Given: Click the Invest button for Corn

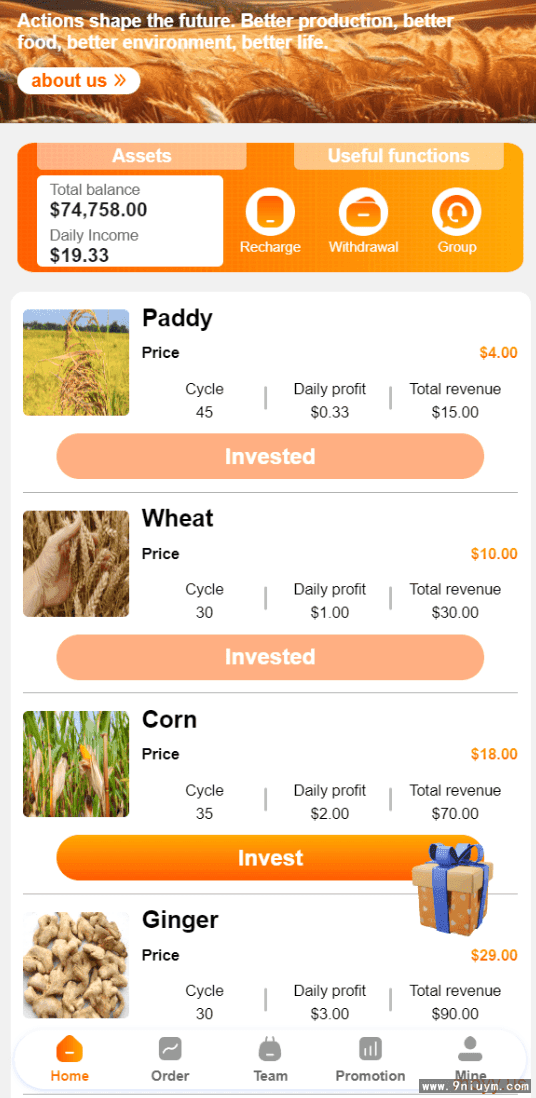Looking at the screenshot, I should pyautogui.click(x=270, y=858).
